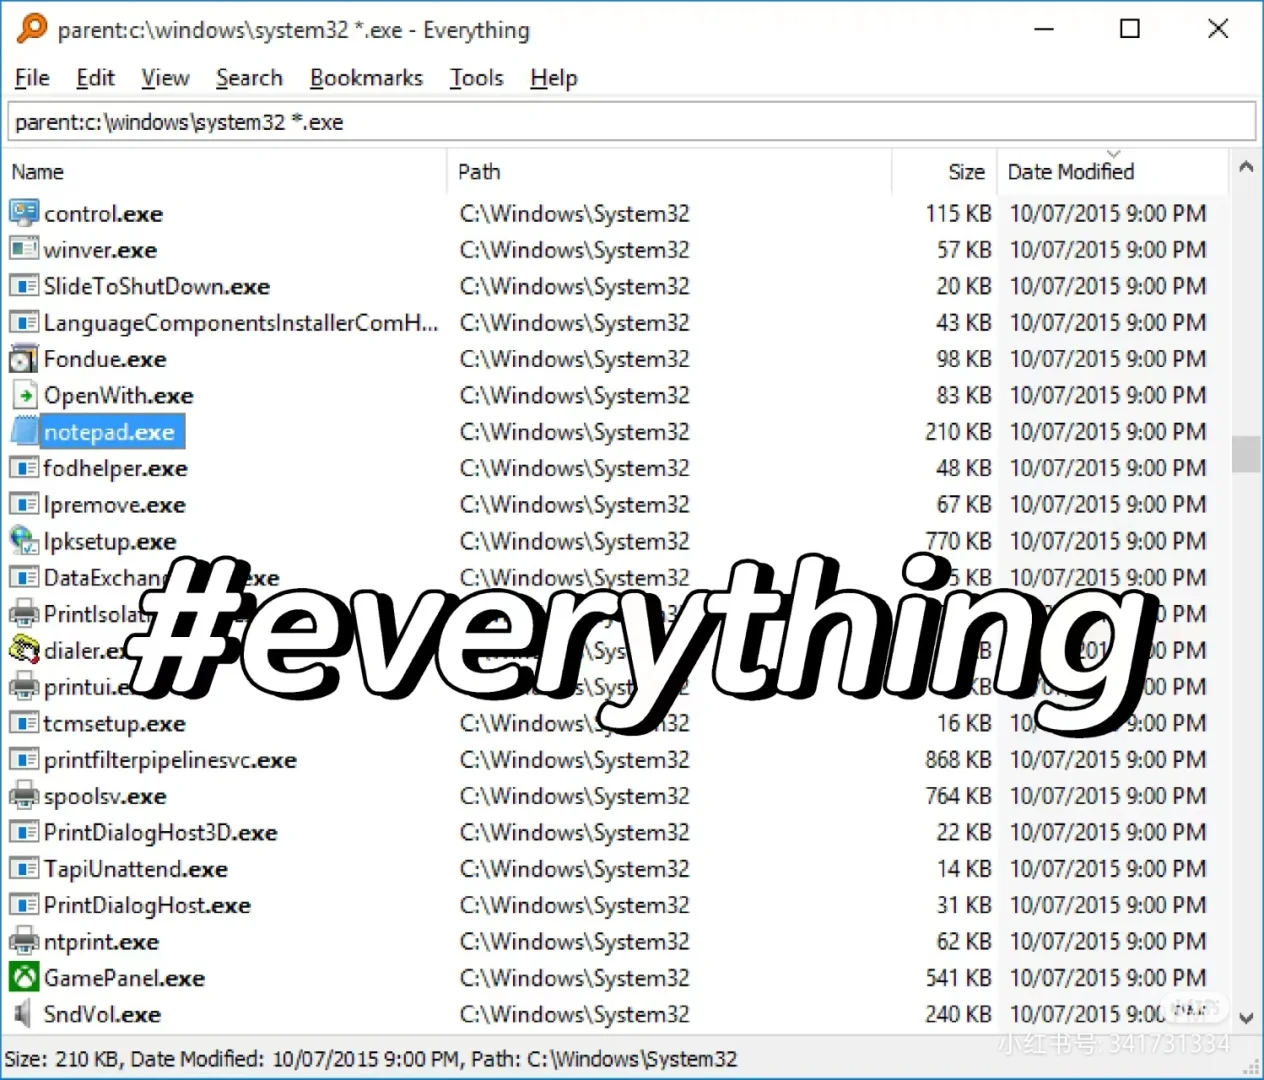Select the lpksetup.exe file name
The width and height of the screenshot is (1264, 1080).
click(110, 541)
